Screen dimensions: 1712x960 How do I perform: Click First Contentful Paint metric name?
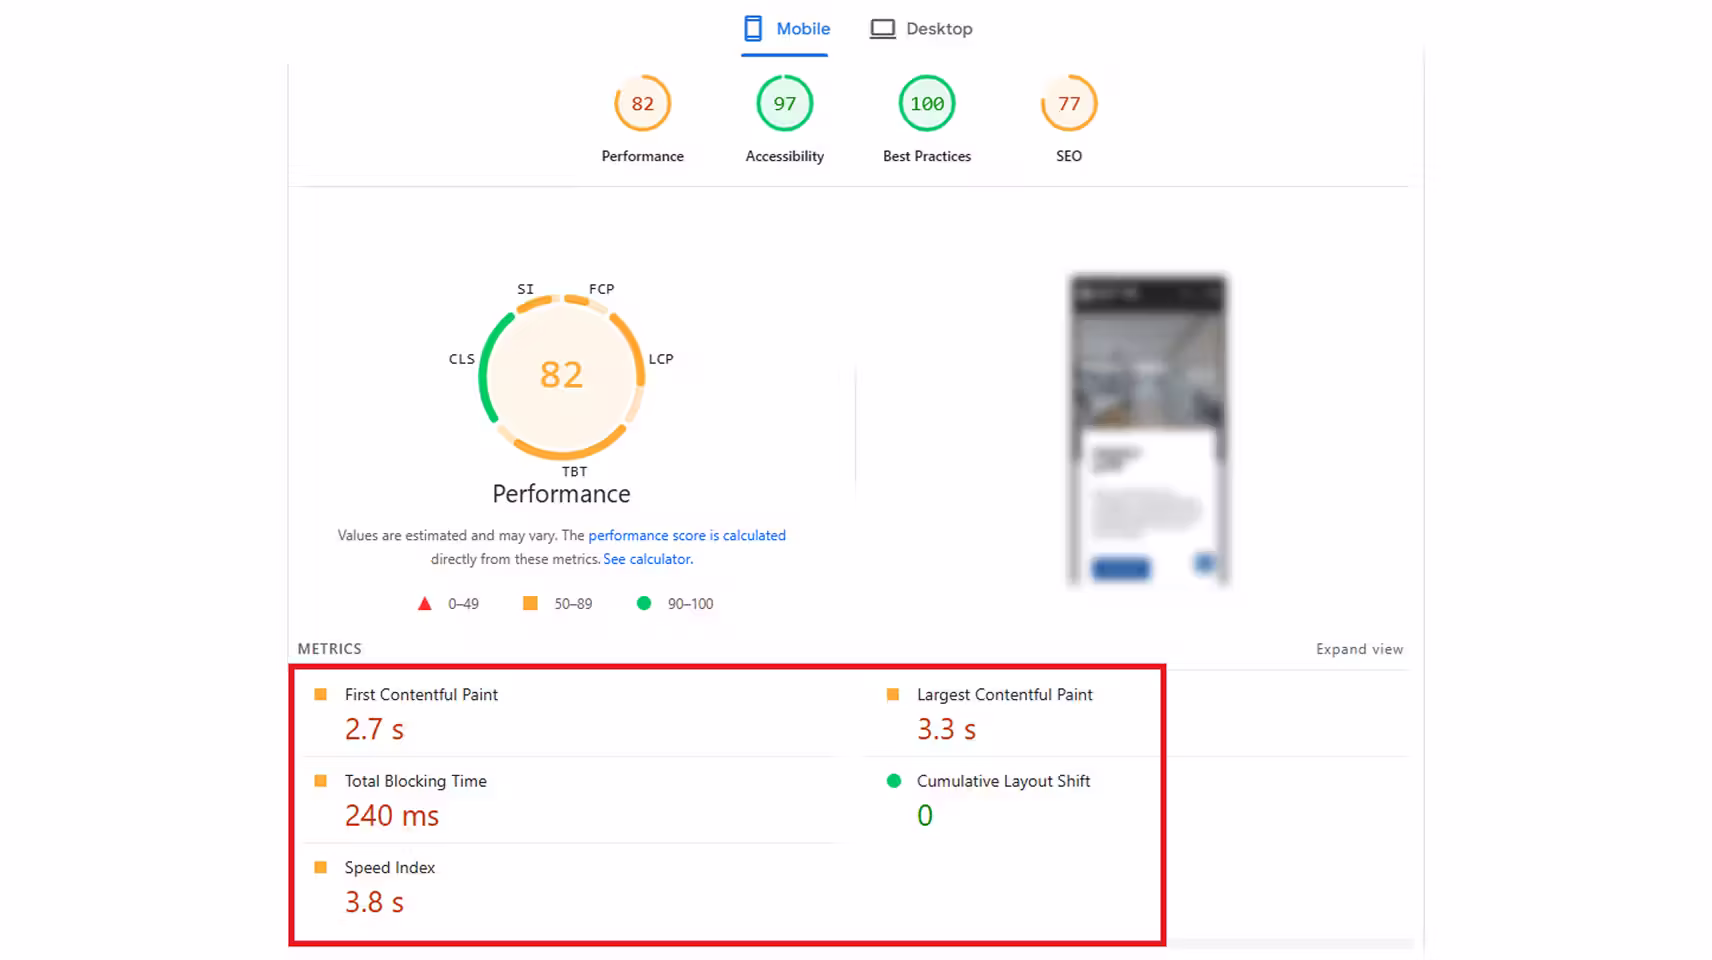(421, 694)
